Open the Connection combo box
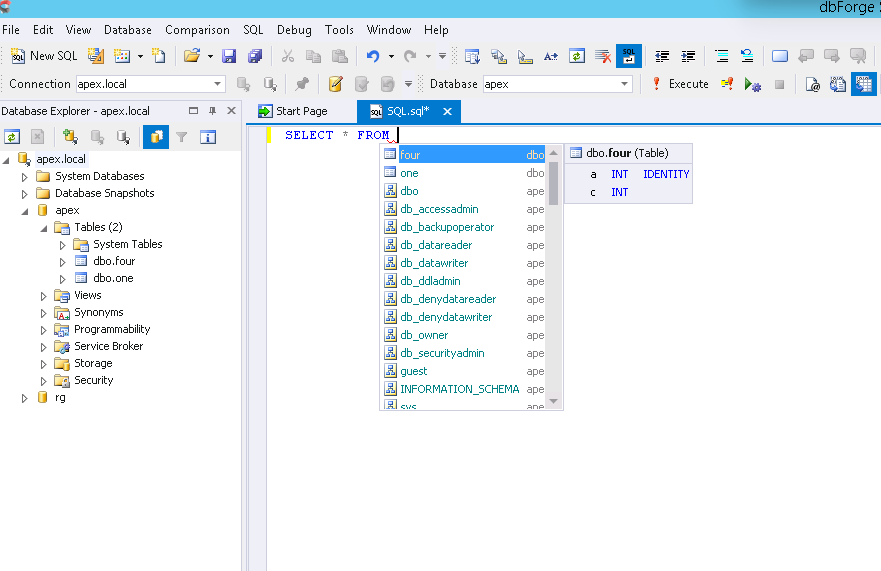This screenshot has height=571, width=881. pyautogui.click(x=151, y=84)
